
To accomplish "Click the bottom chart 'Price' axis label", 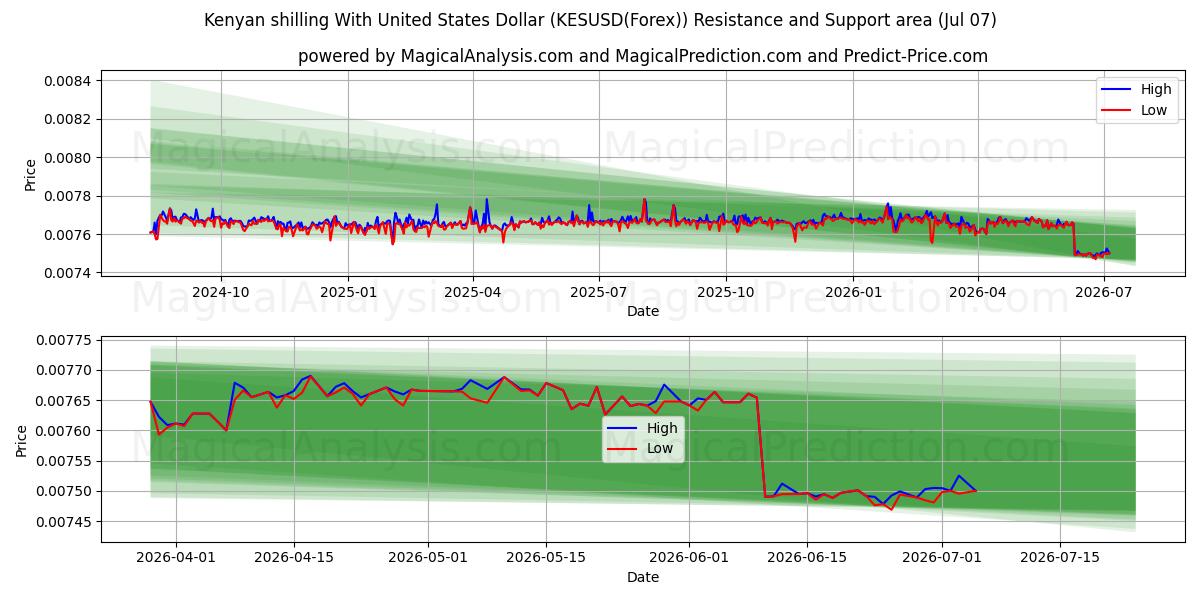I will click(22, 441).
